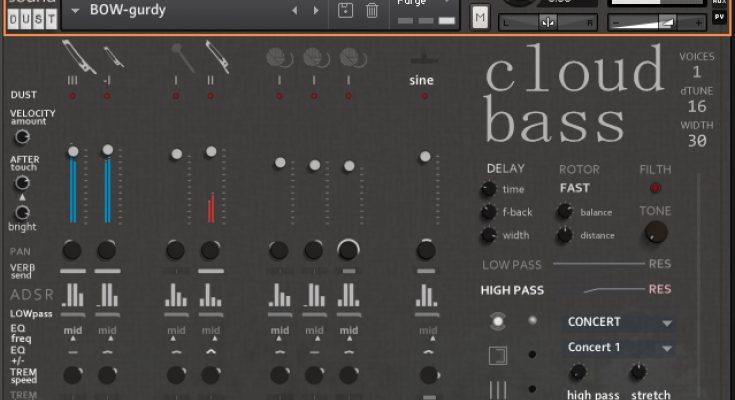
Task: Click the square reverb type icon
Action: coord(497,355)
